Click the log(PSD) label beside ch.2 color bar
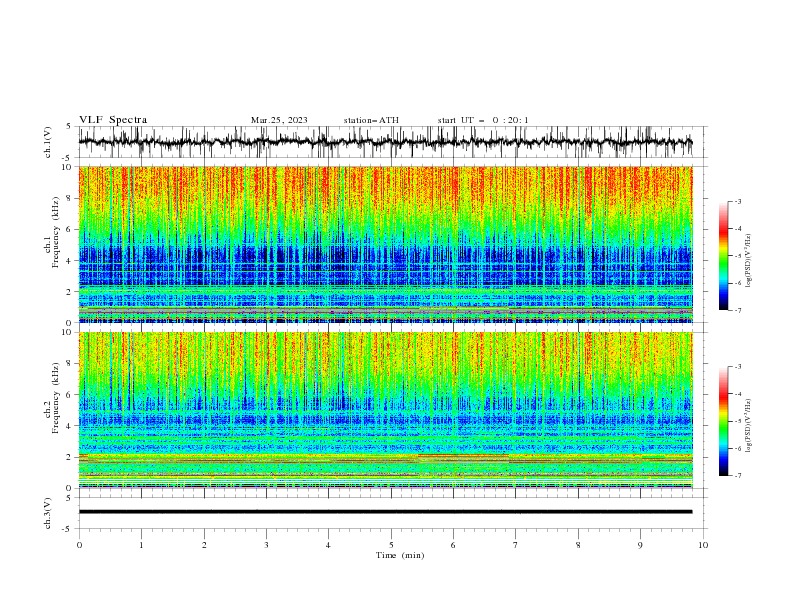The image size is (792, 612). click(748, 426)
